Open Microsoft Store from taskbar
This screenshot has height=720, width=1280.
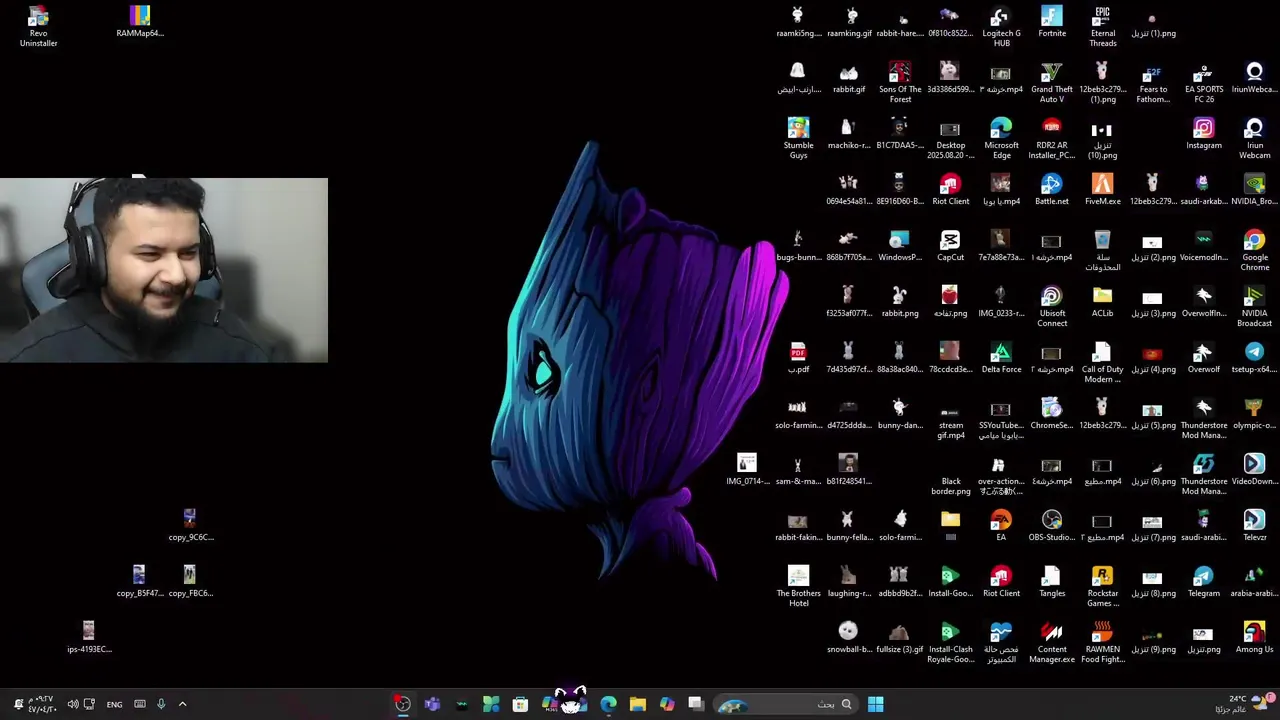pyautogui.click(x=520, y=704)
